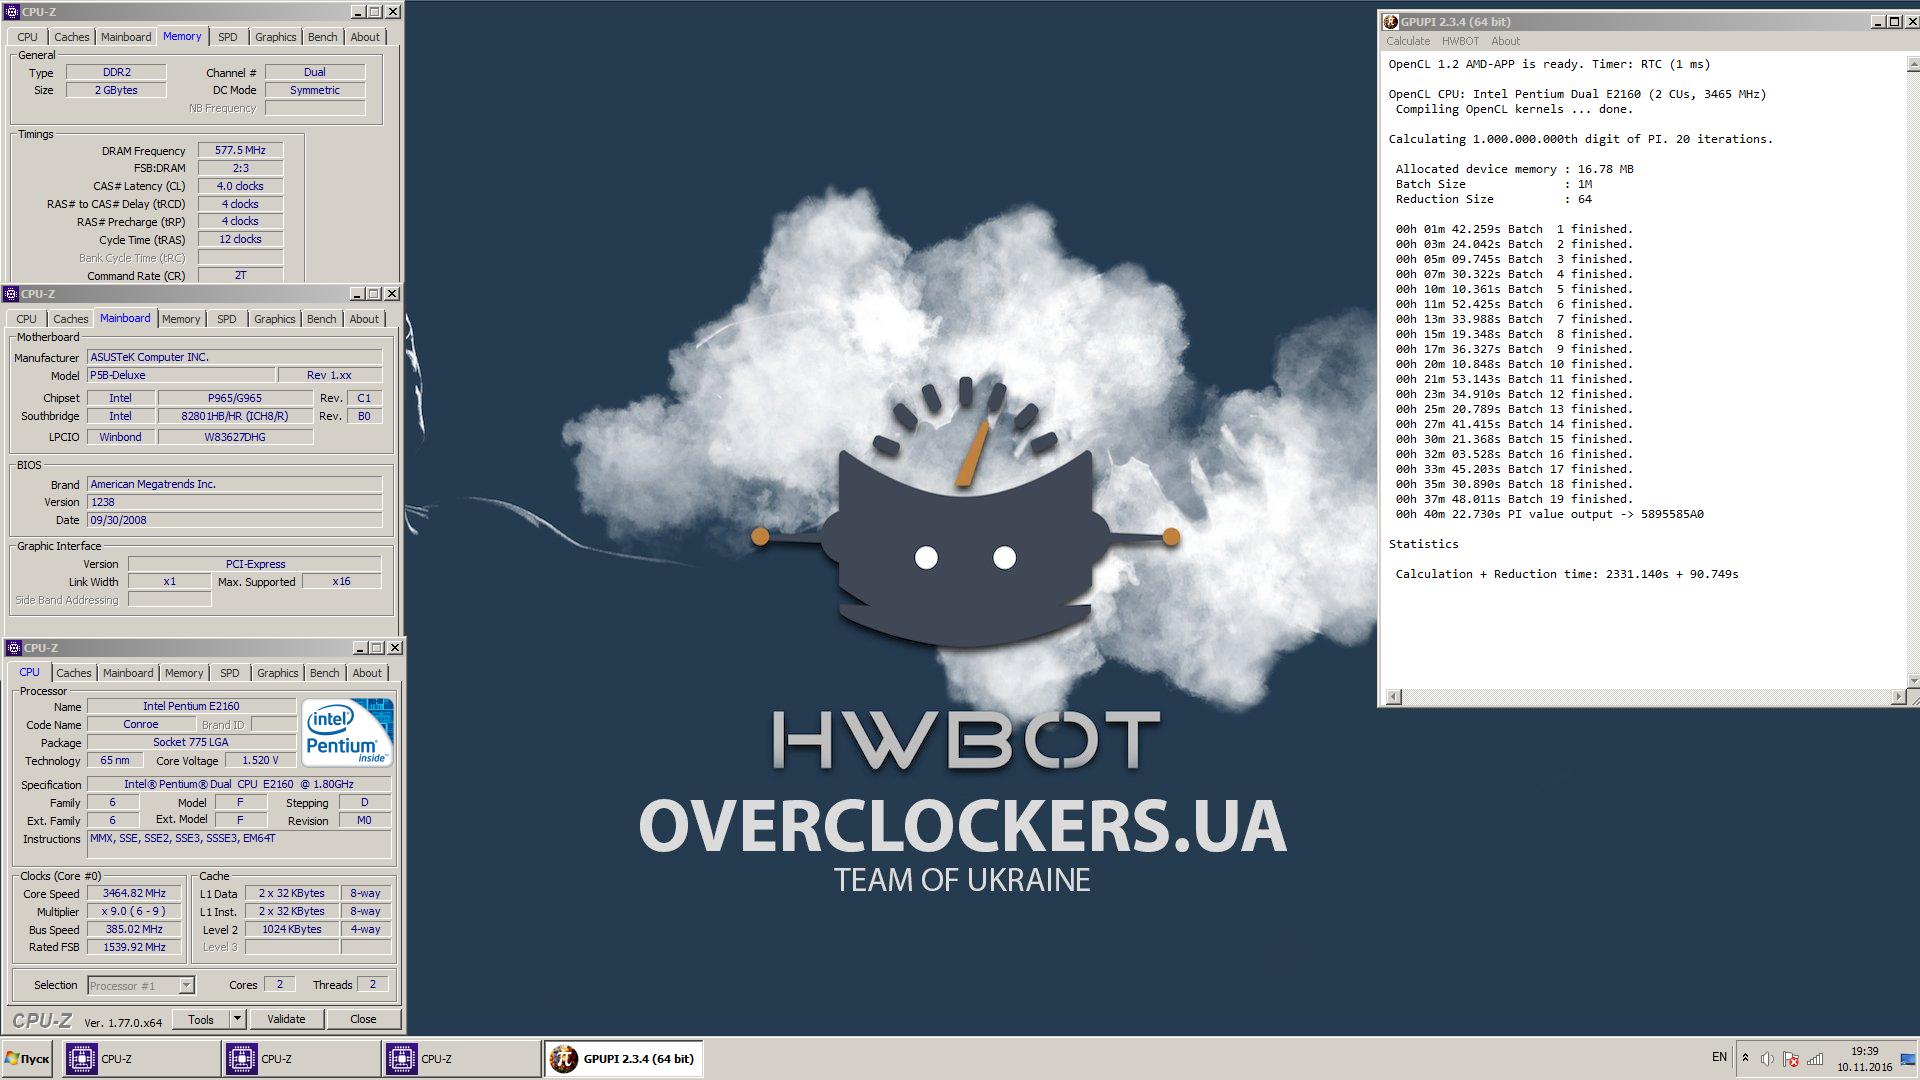Click GPUPI horizontal scrollbar track
Viewport: 1920px width, 1080px height.
[1646, 696]
